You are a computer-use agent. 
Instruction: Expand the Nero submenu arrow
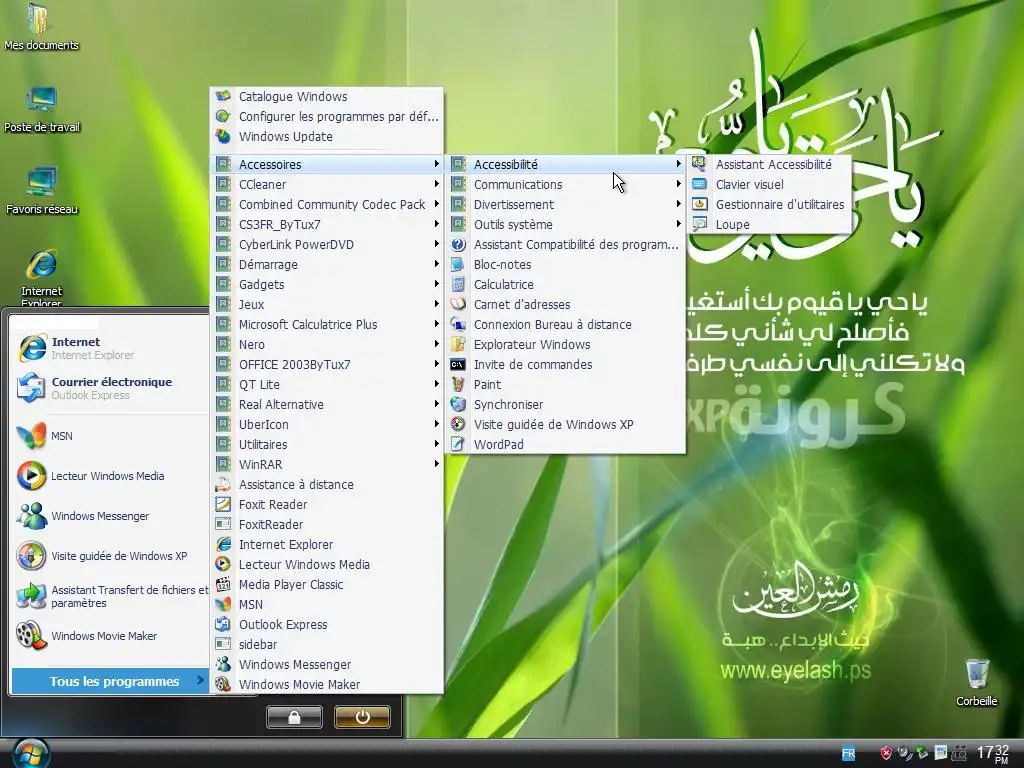click(x=436, y=344)
